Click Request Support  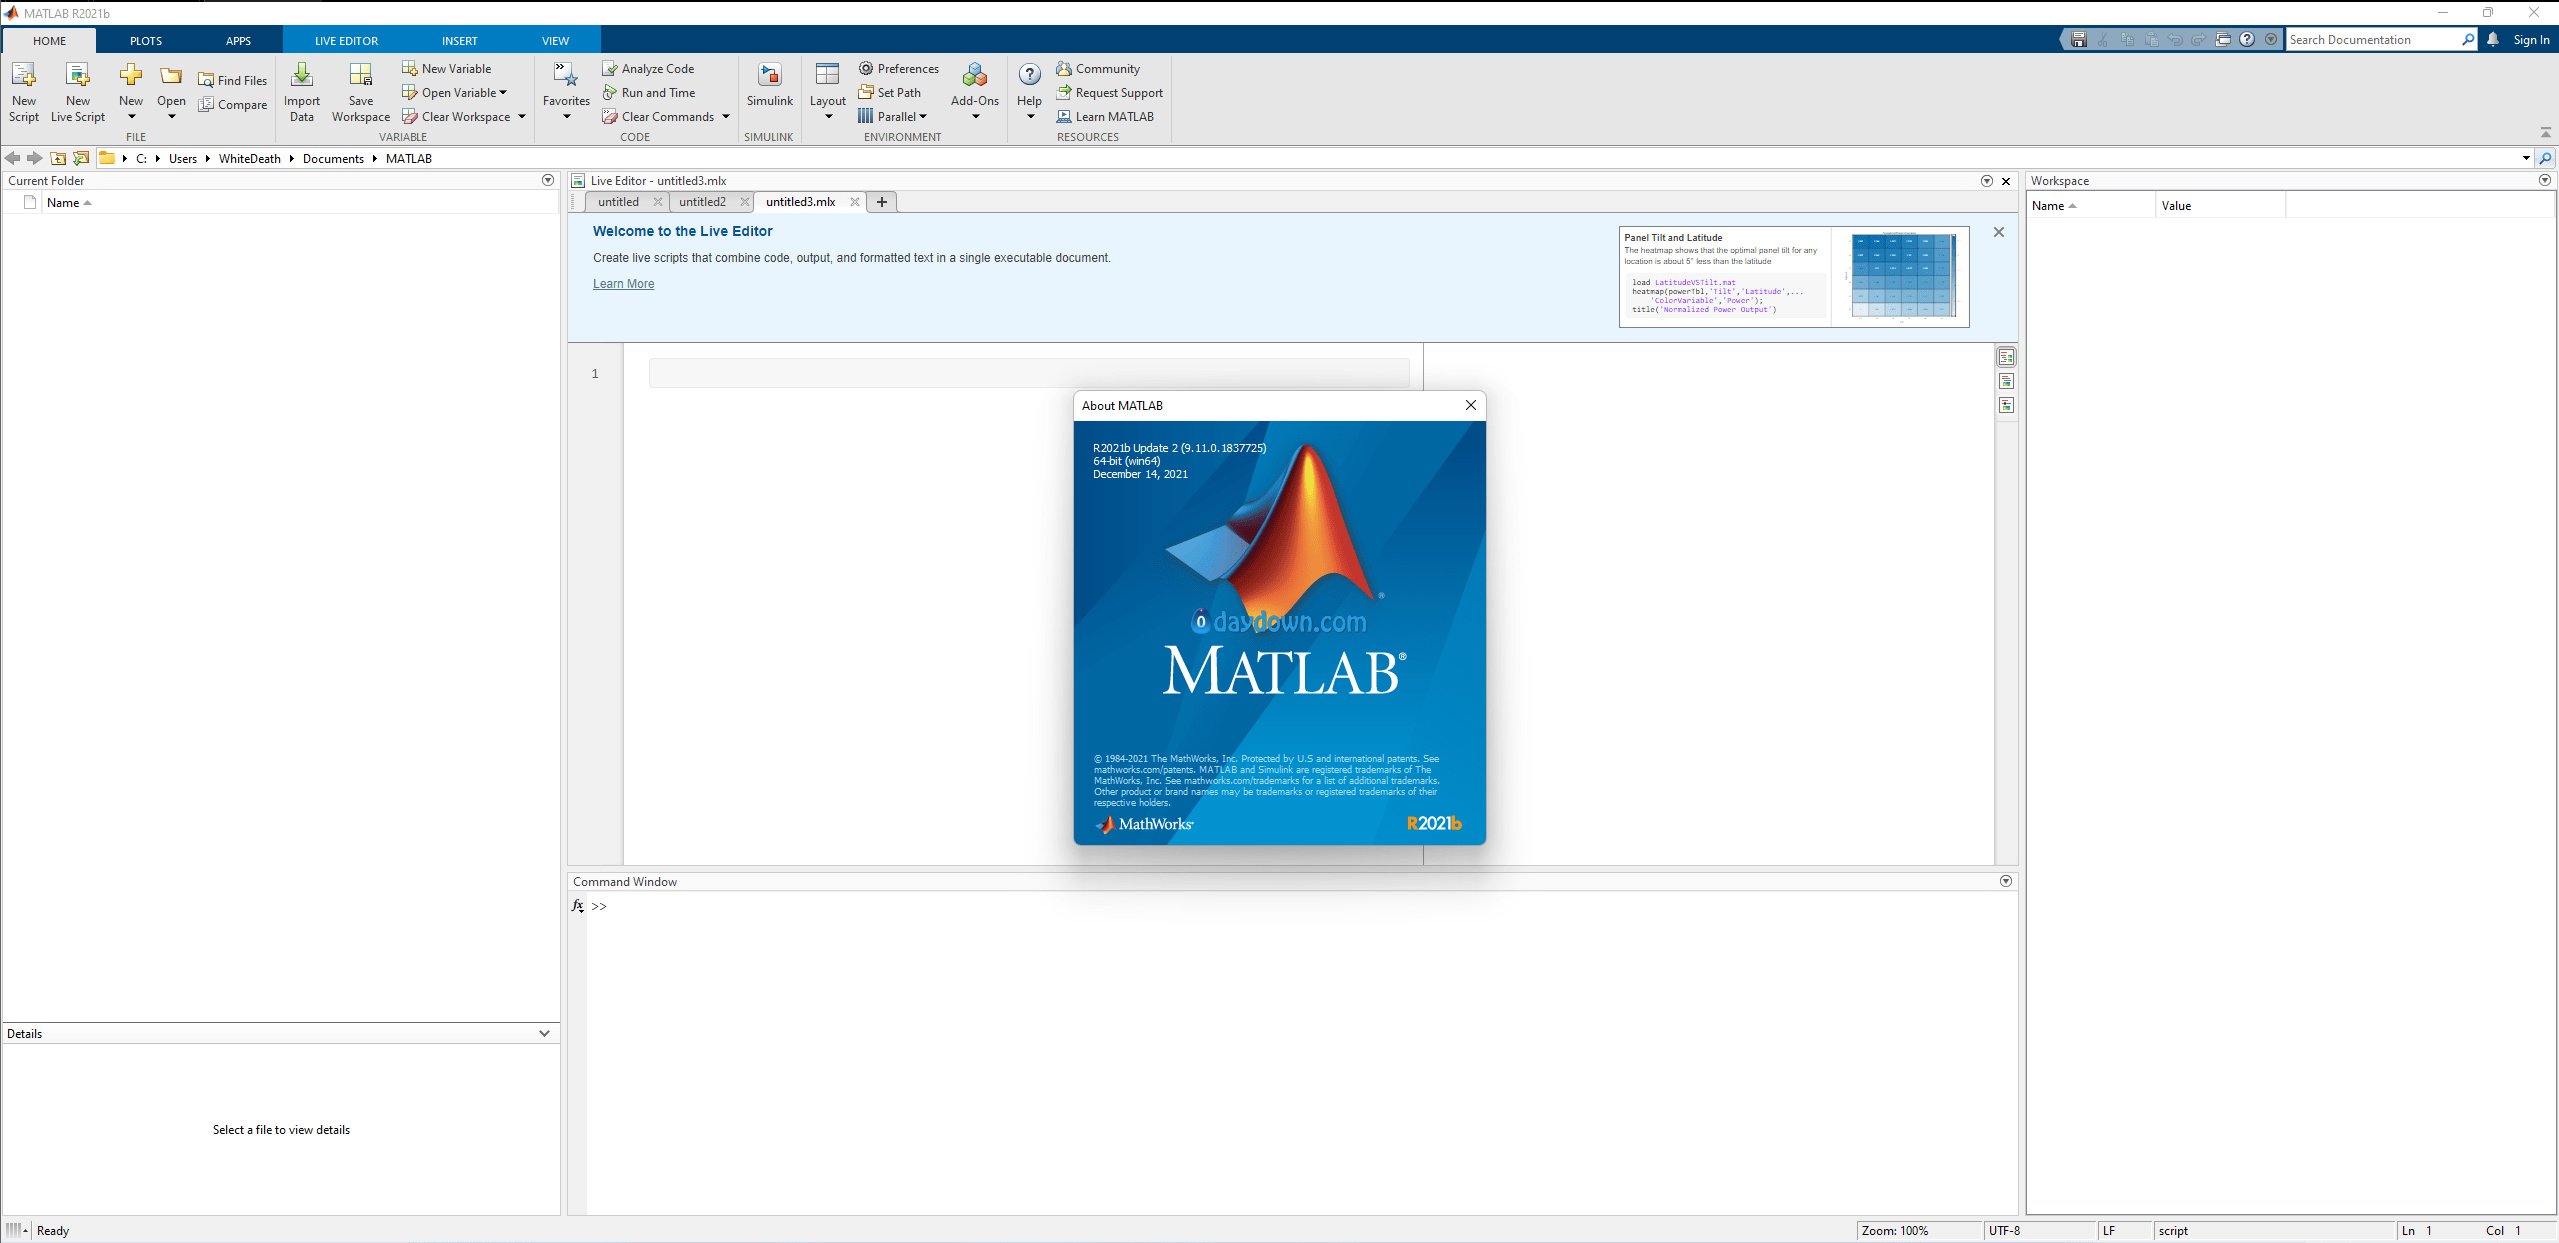1110,92
